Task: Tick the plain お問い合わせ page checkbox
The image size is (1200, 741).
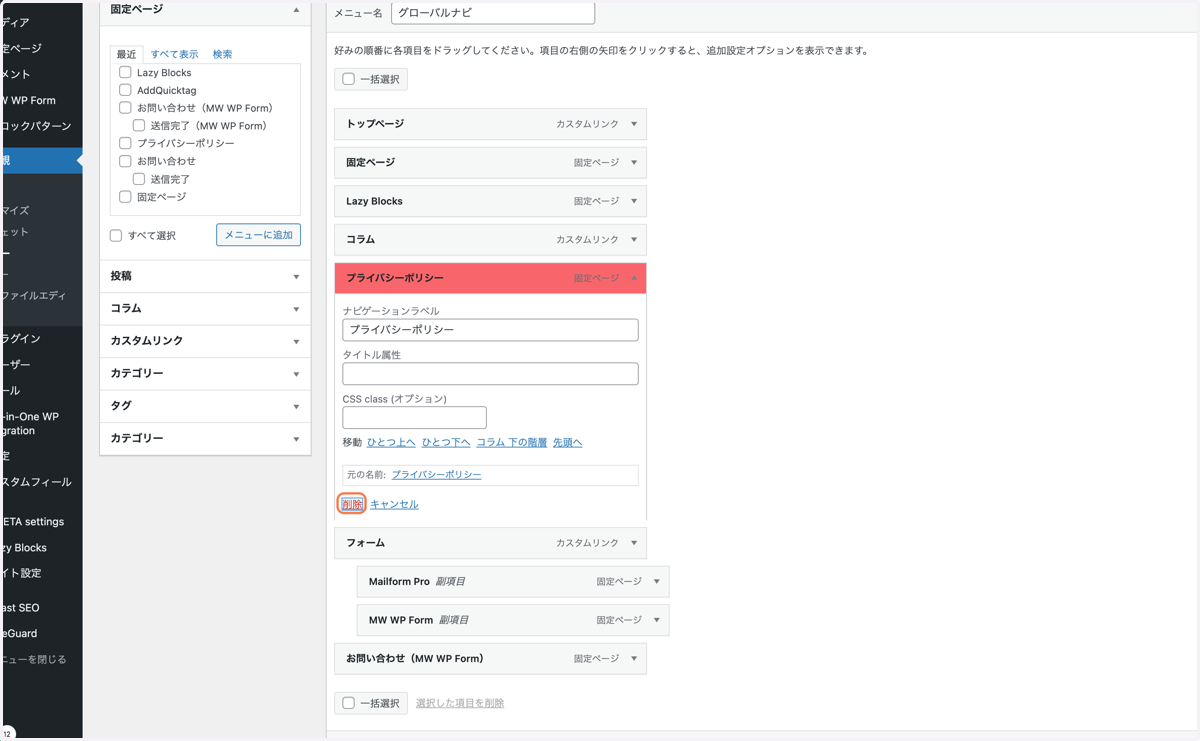Action: [125, 161]
